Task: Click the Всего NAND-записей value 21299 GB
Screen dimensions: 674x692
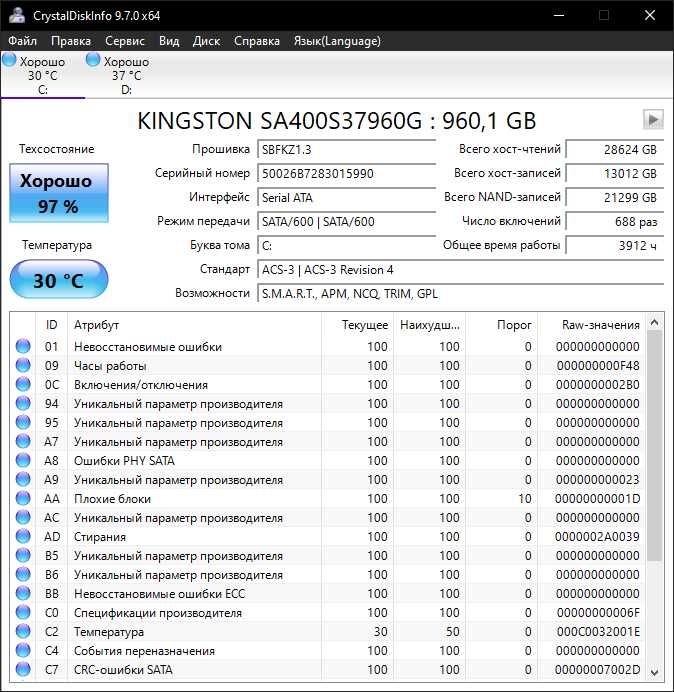Action: (x=614, y=197)
